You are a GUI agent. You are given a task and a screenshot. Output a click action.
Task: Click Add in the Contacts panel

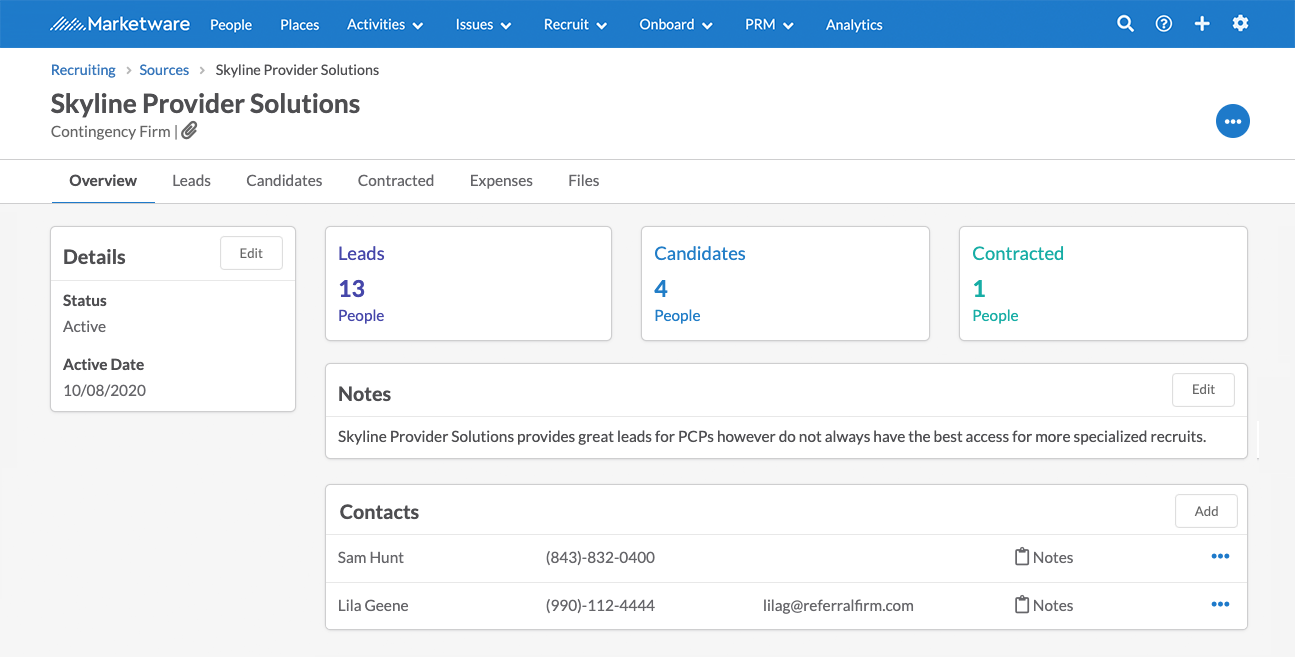pyautogui.click(x=1206, y=511)
